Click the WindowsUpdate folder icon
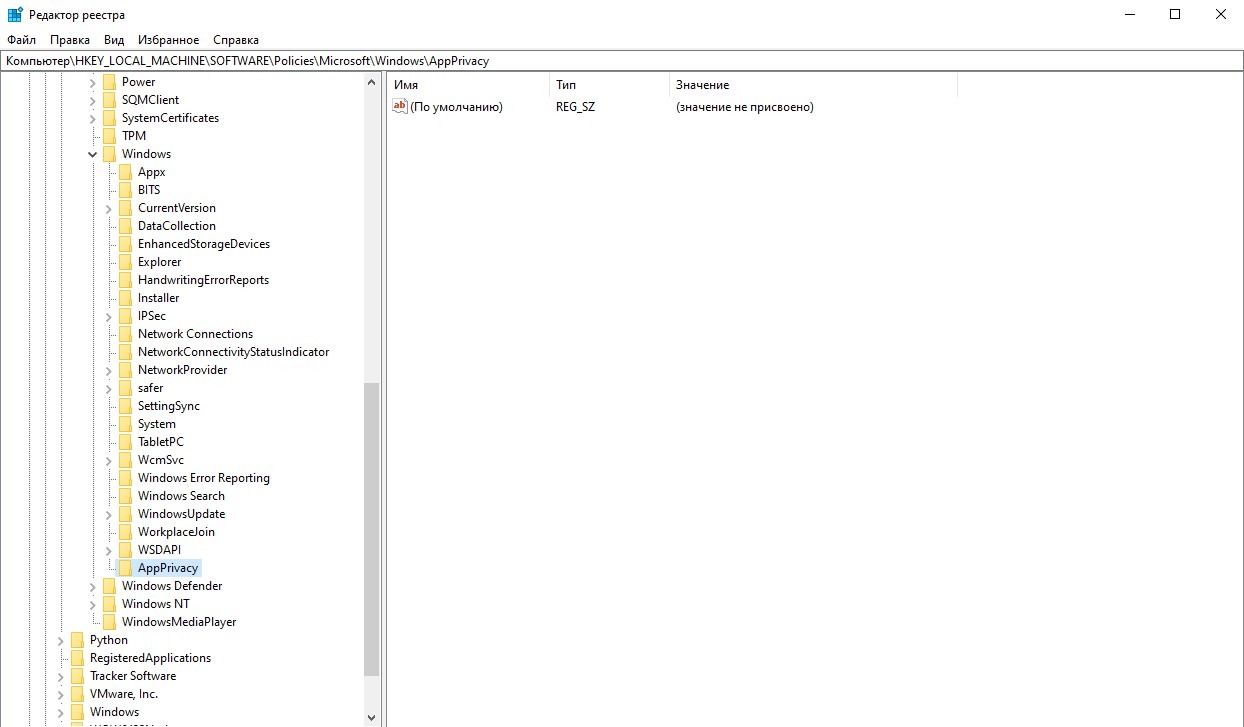 125,514
